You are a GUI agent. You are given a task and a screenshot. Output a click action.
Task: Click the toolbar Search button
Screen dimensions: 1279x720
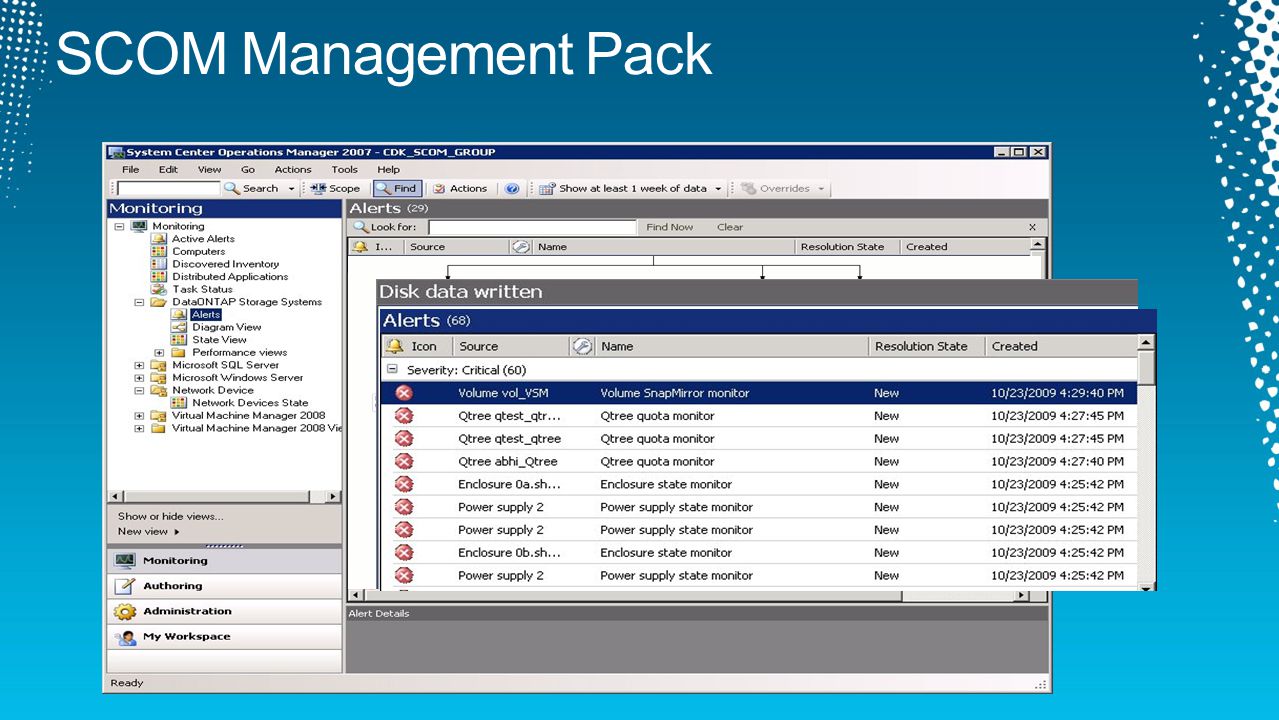point(252,188)
